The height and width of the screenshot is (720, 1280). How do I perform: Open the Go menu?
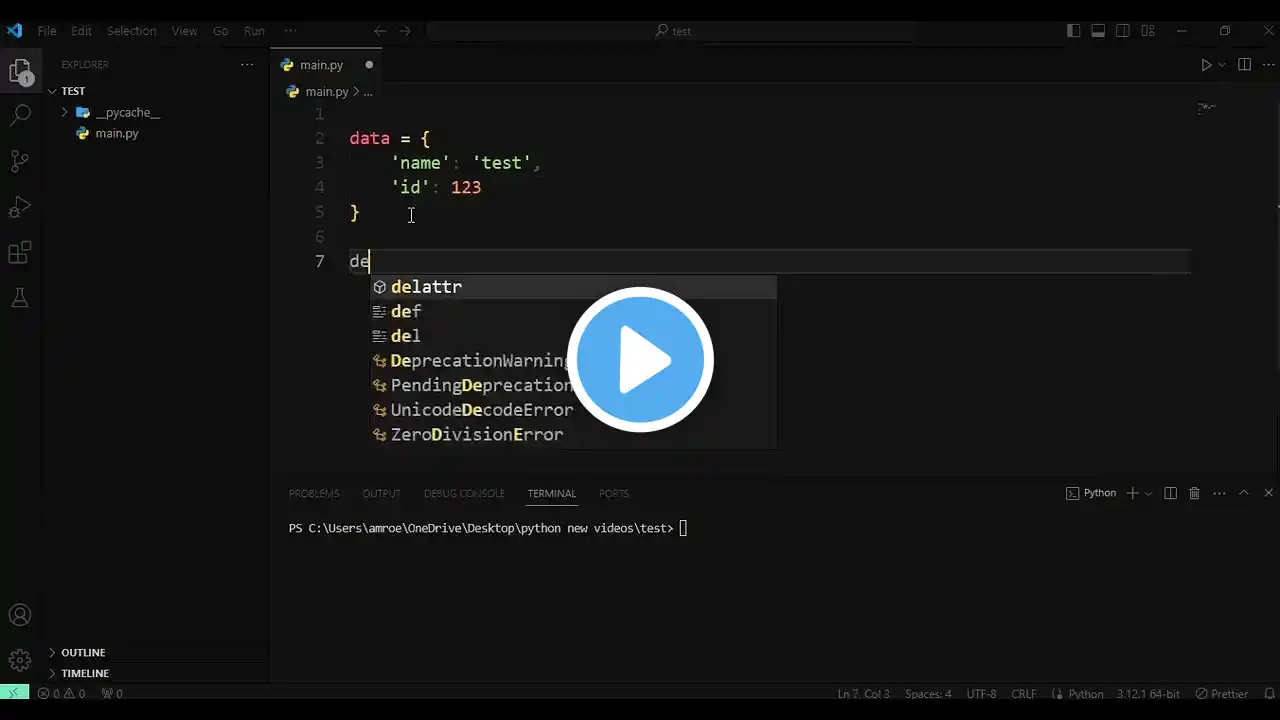point(220,31)
